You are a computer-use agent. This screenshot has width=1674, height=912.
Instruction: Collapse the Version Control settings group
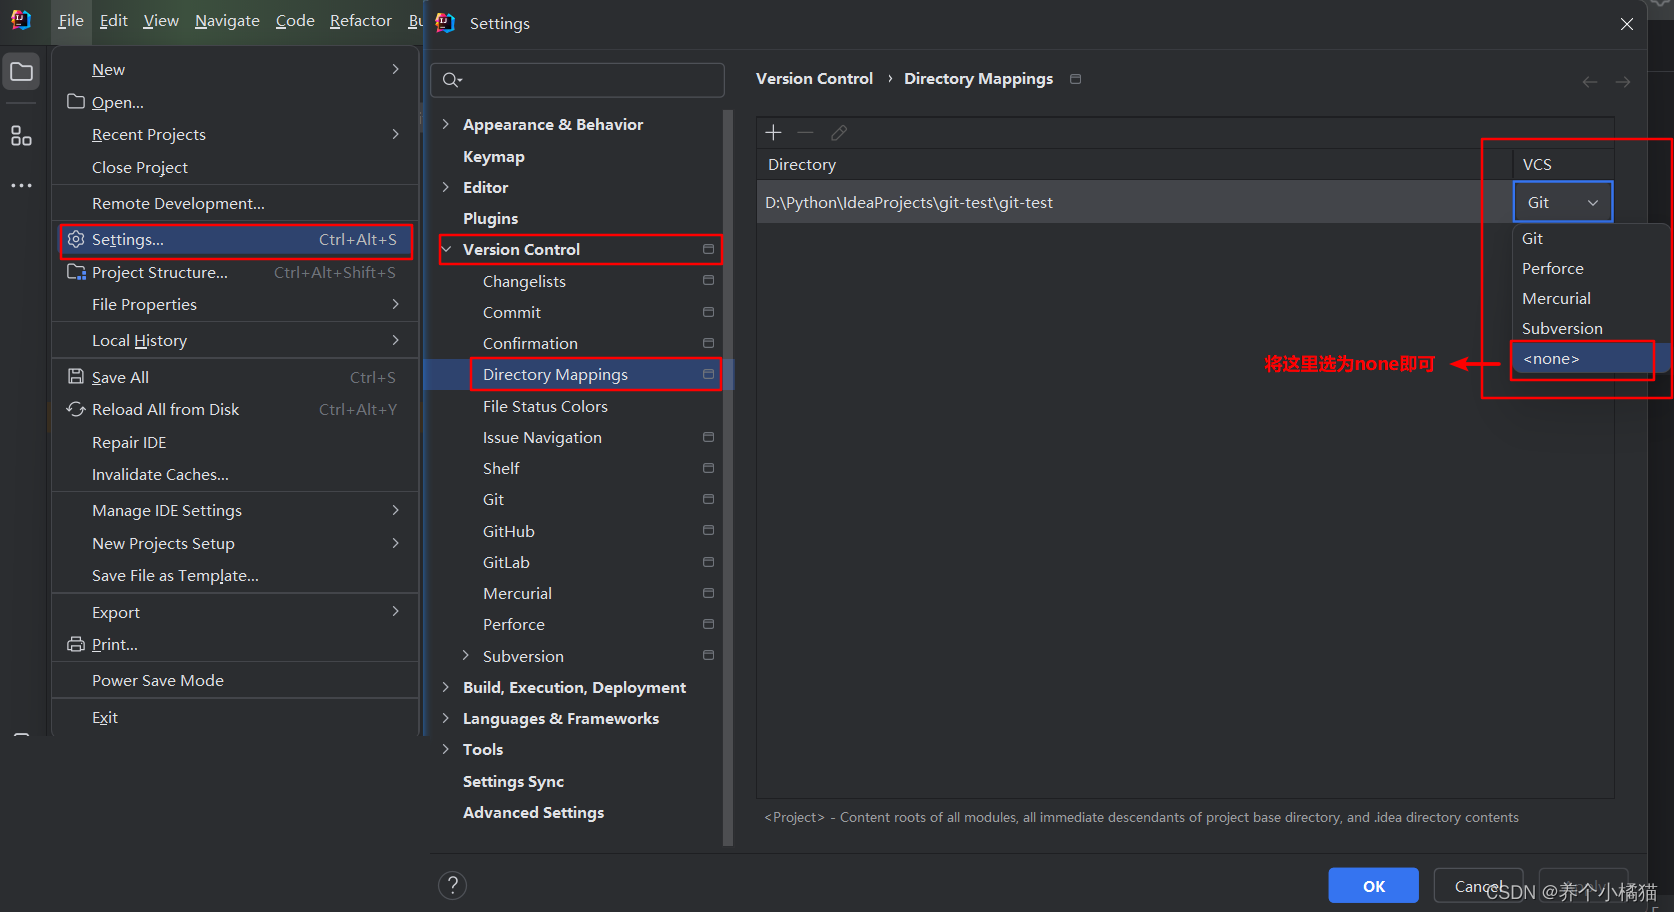[x=446, y=249]
